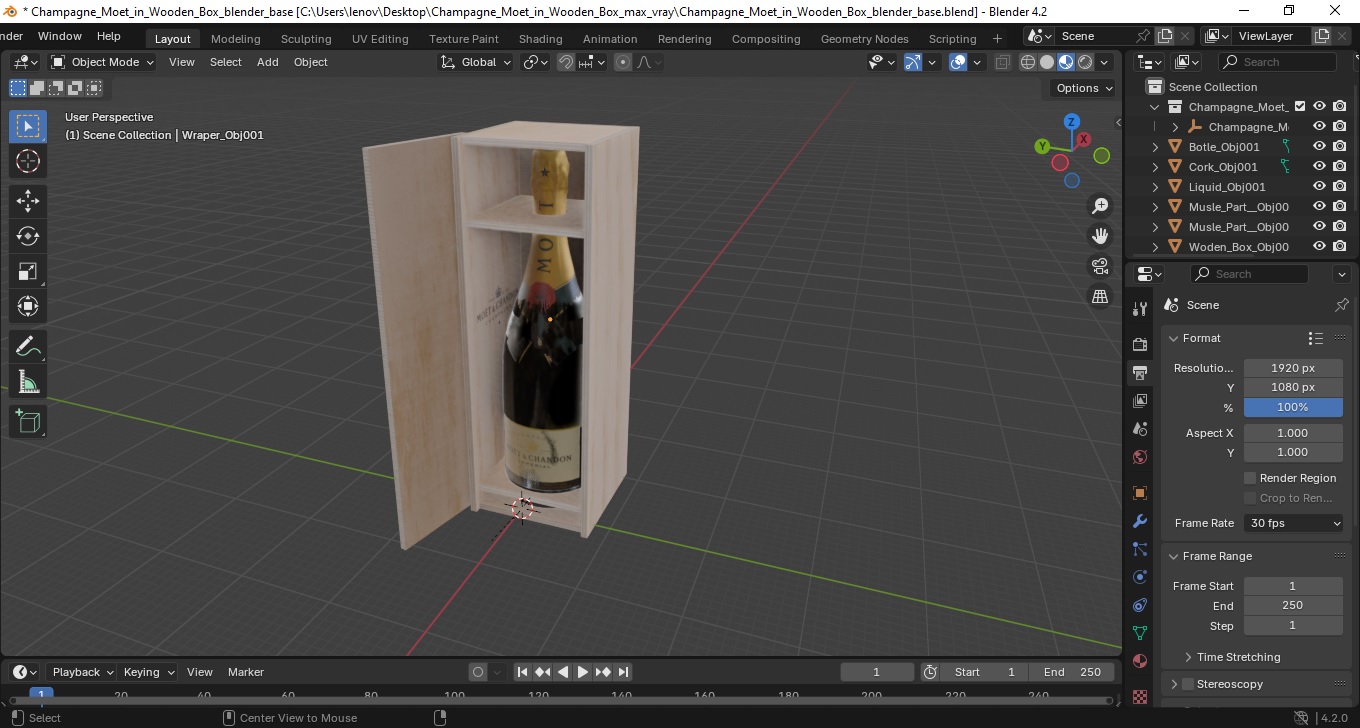
Task: Exclude Champagne_Moet collection via checkbox
Action: (1300, 106)
